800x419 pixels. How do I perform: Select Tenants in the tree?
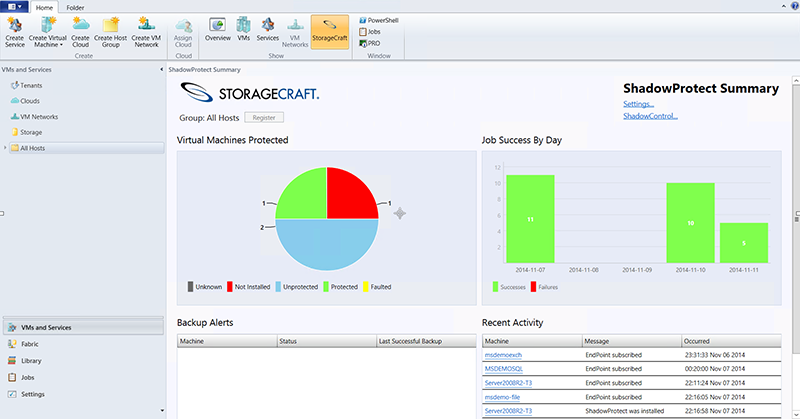pos(27,86)
